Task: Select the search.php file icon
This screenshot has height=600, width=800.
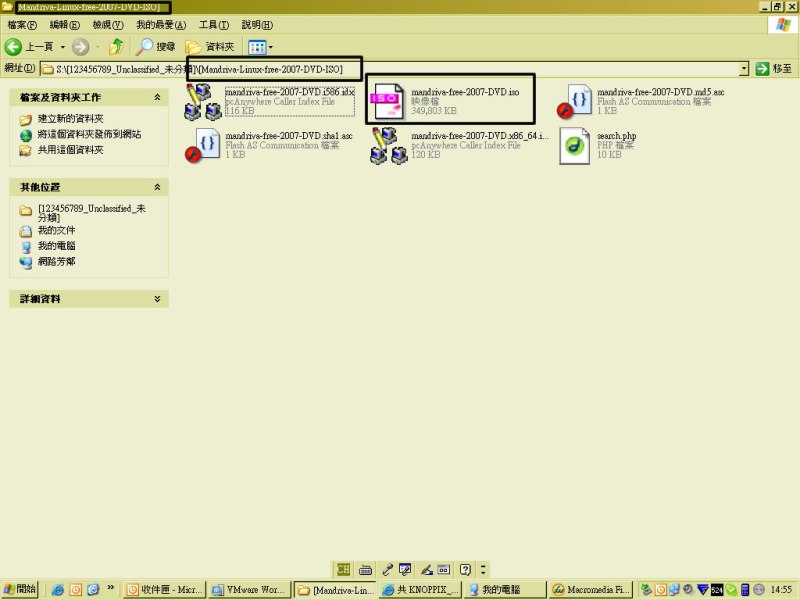Action: pyautogui.click(x=574, y=146)
